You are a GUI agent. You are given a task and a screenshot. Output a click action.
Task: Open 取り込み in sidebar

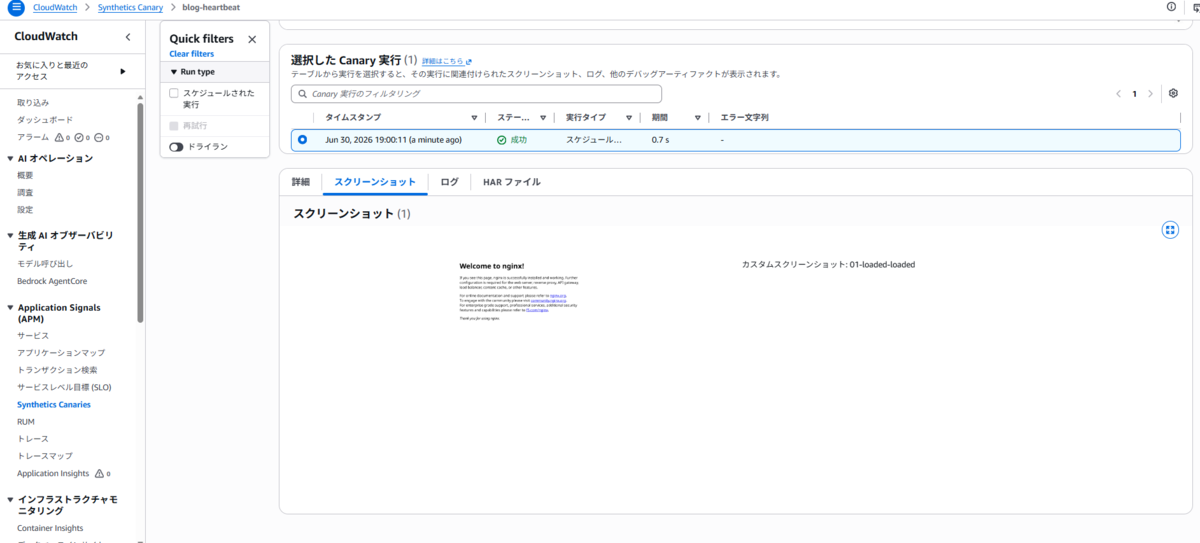33,103
